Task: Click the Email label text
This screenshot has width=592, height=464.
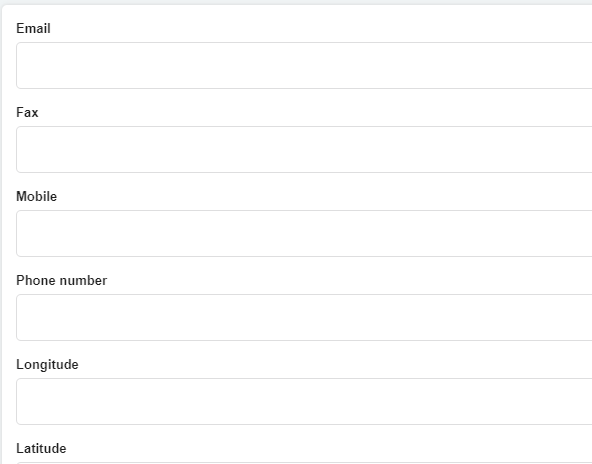Action: tap(33, 28)
